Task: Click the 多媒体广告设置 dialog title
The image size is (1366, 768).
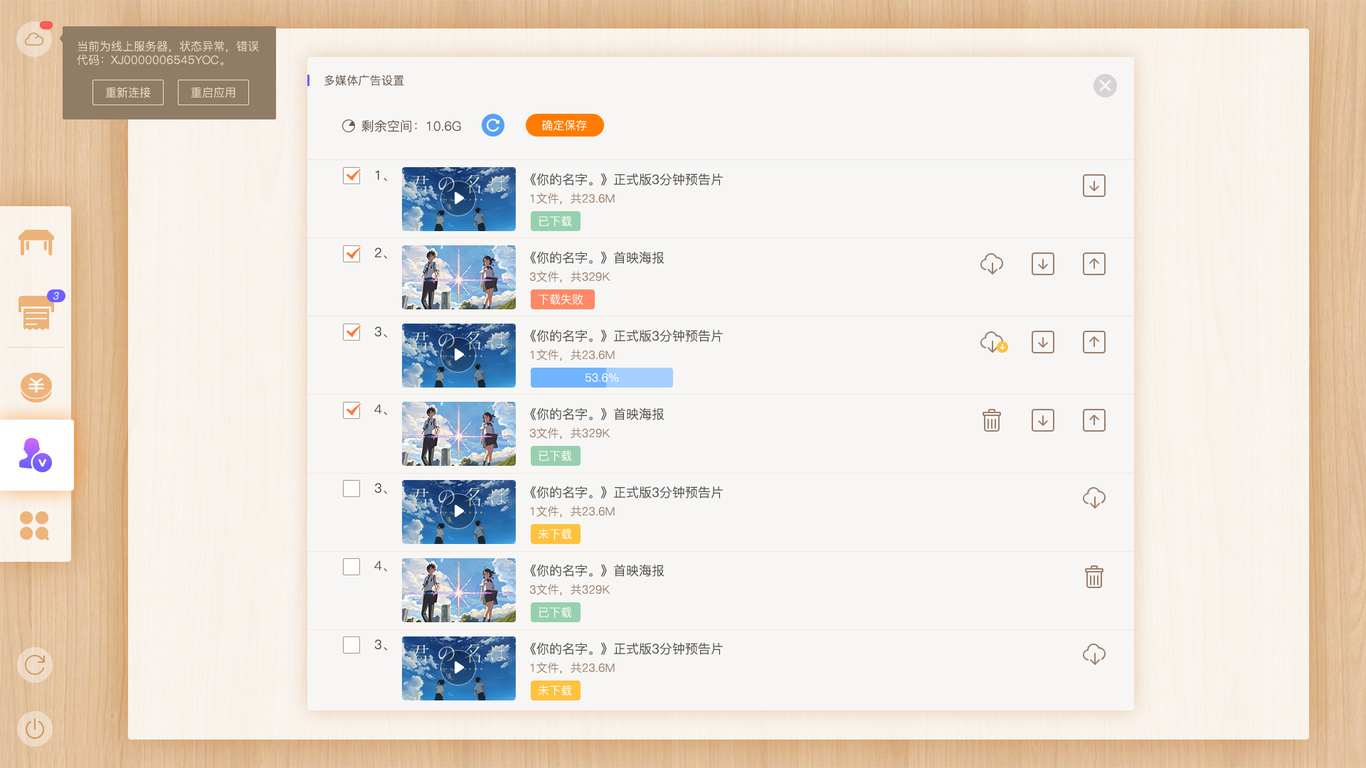Action: tap(364, 80)
